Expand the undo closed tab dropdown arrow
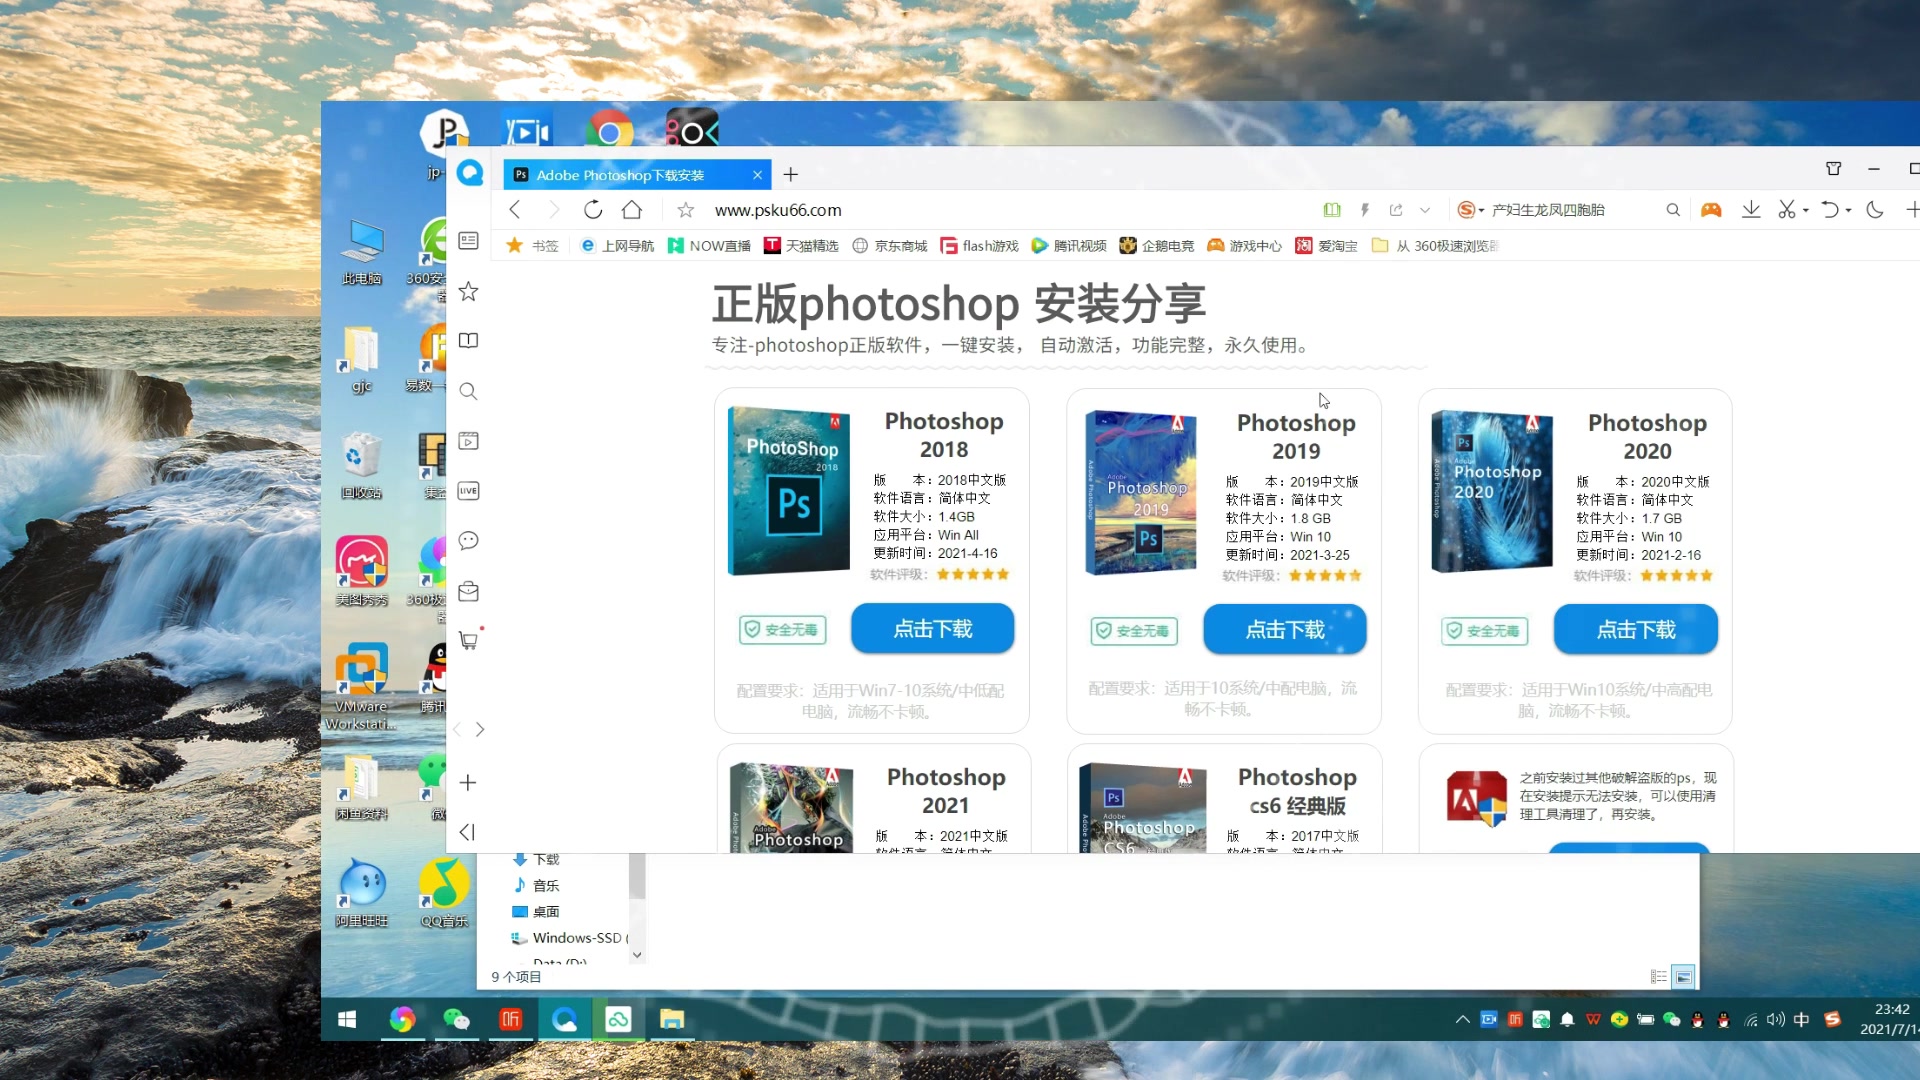 pos(1849,210)
